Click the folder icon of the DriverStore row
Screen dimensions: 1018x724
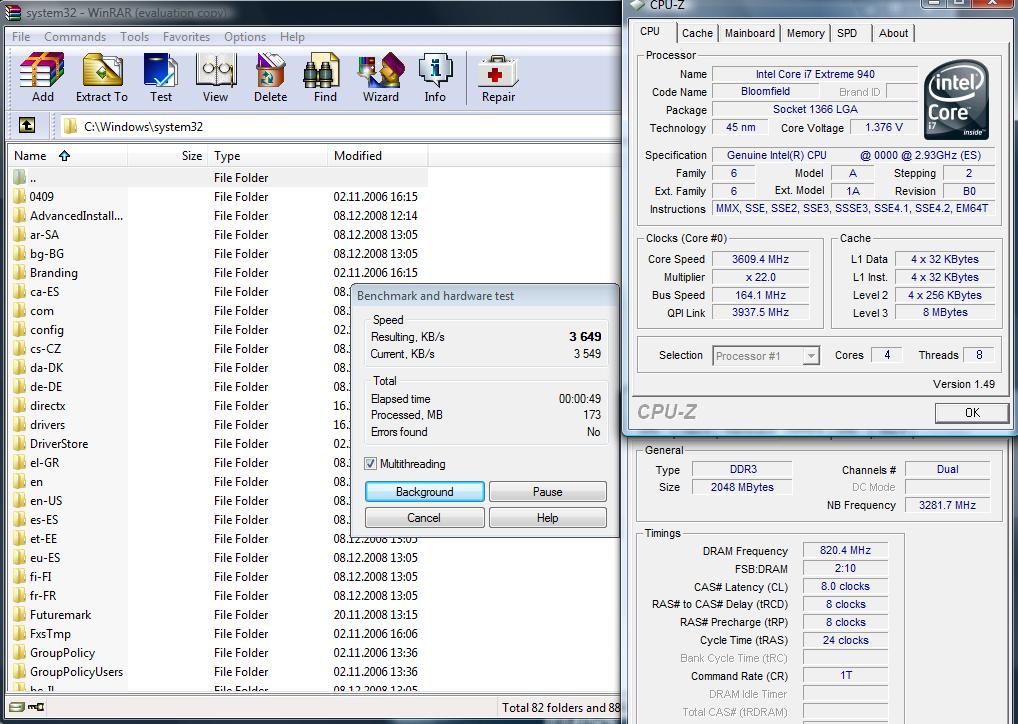[19, 443]
